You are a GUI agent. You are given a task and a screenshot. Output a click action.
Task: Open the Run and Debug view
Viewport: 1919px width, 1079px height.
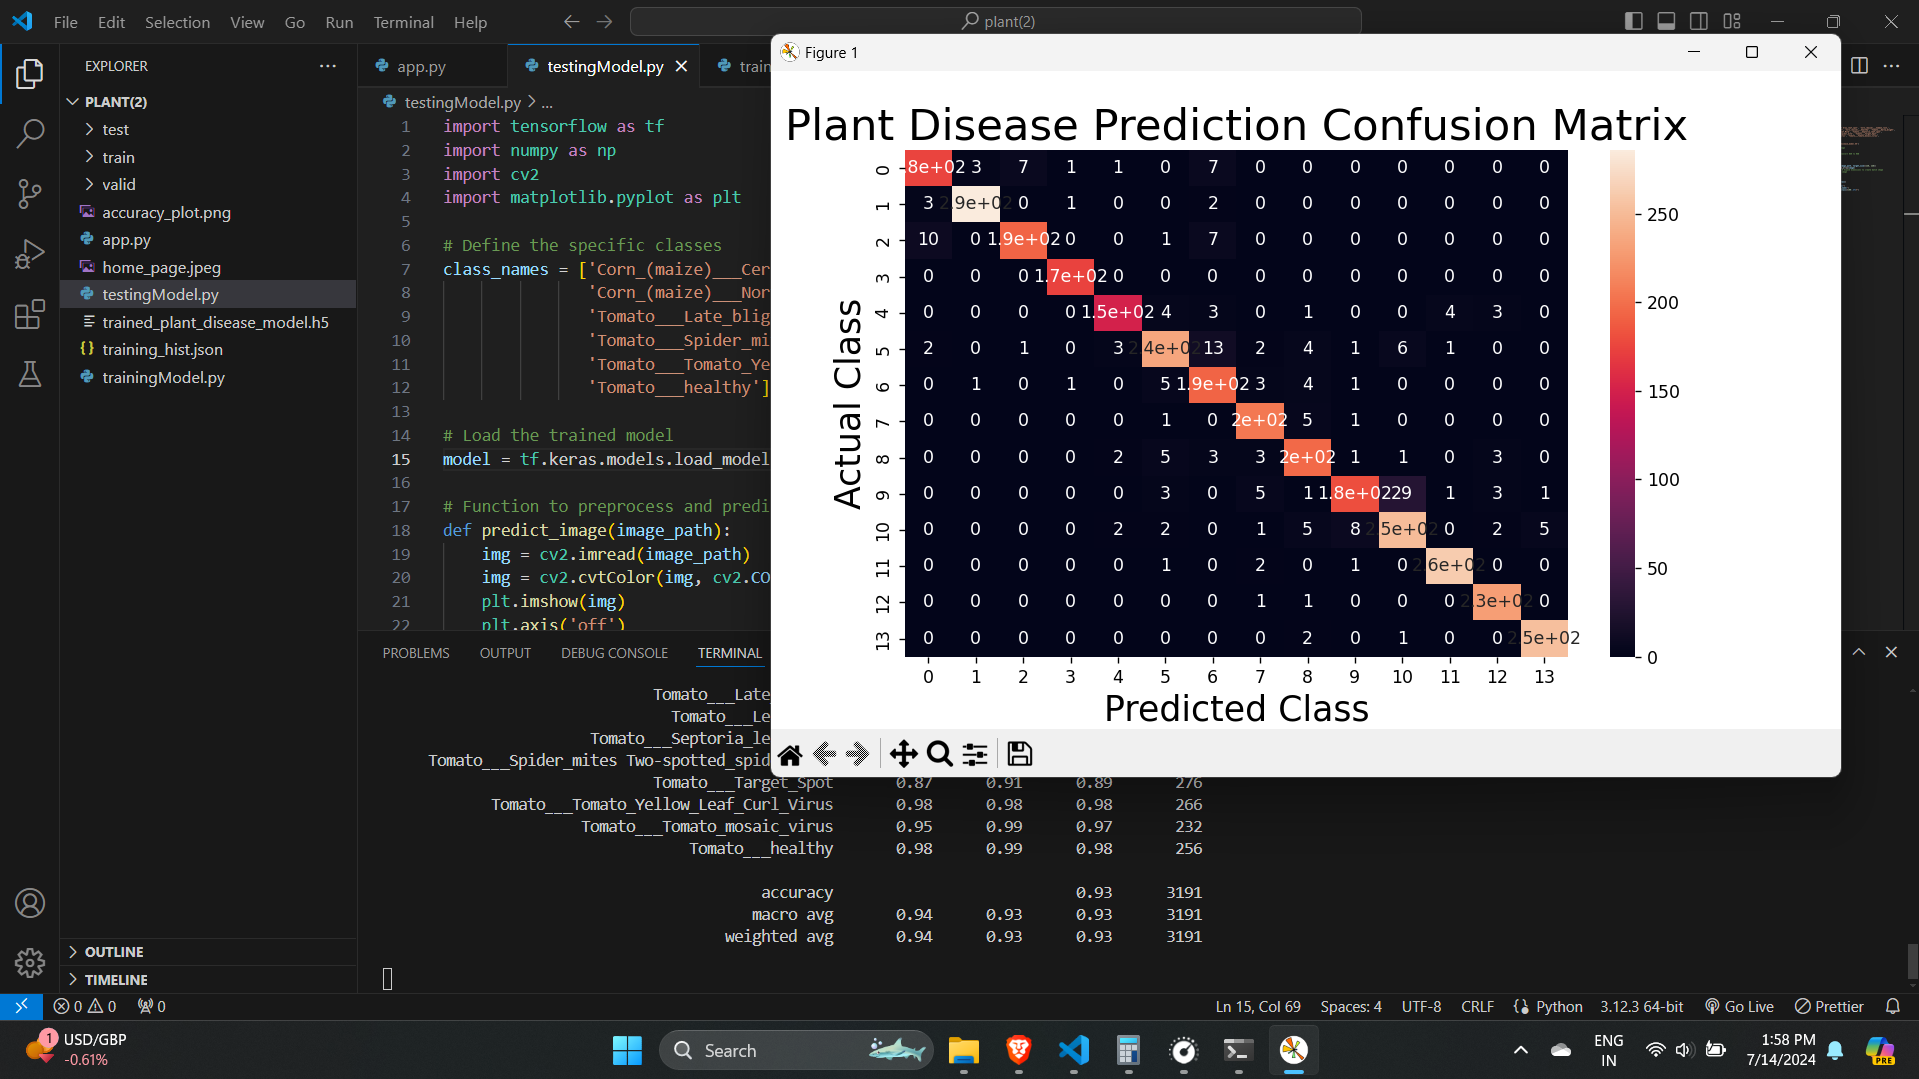(x=30, y=254)
